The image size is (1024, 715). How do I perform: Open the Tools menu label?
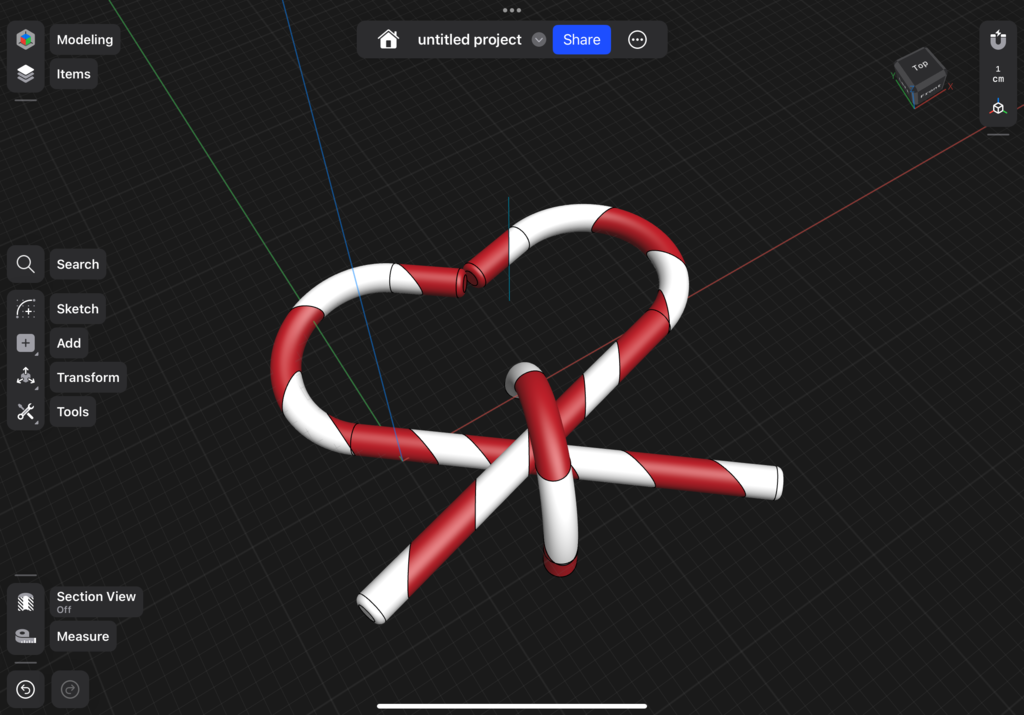[72, 411]
